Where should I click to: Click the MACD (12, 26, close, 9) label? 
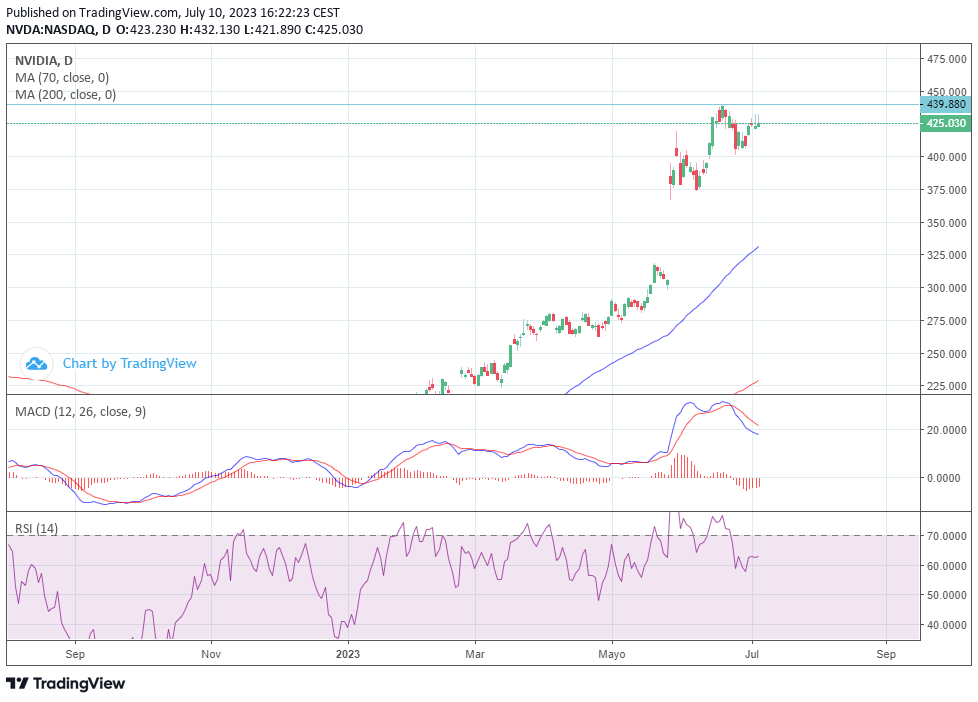(80, 412)
